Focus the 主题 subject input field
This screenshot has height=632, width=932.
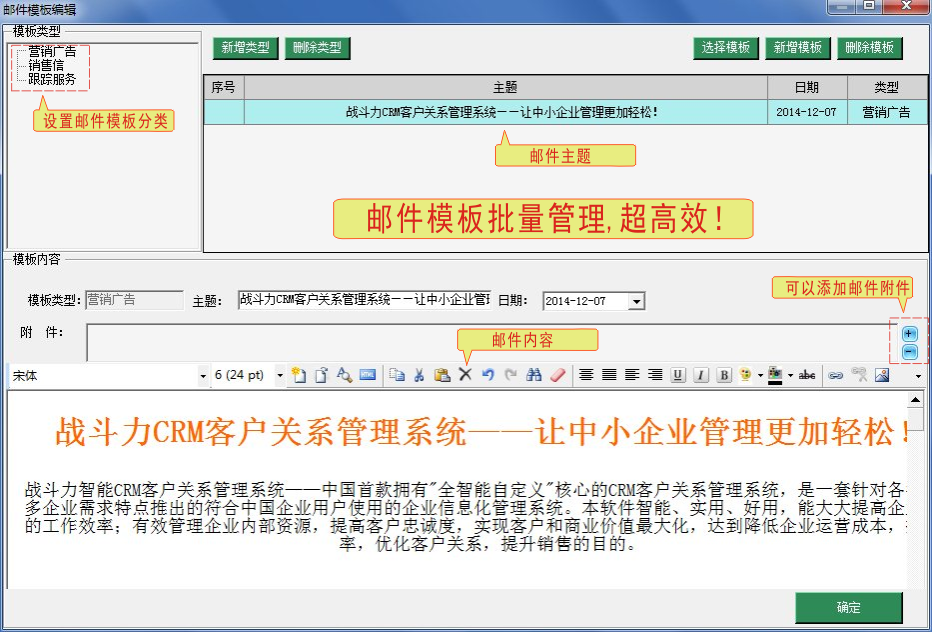pos(365,300)
